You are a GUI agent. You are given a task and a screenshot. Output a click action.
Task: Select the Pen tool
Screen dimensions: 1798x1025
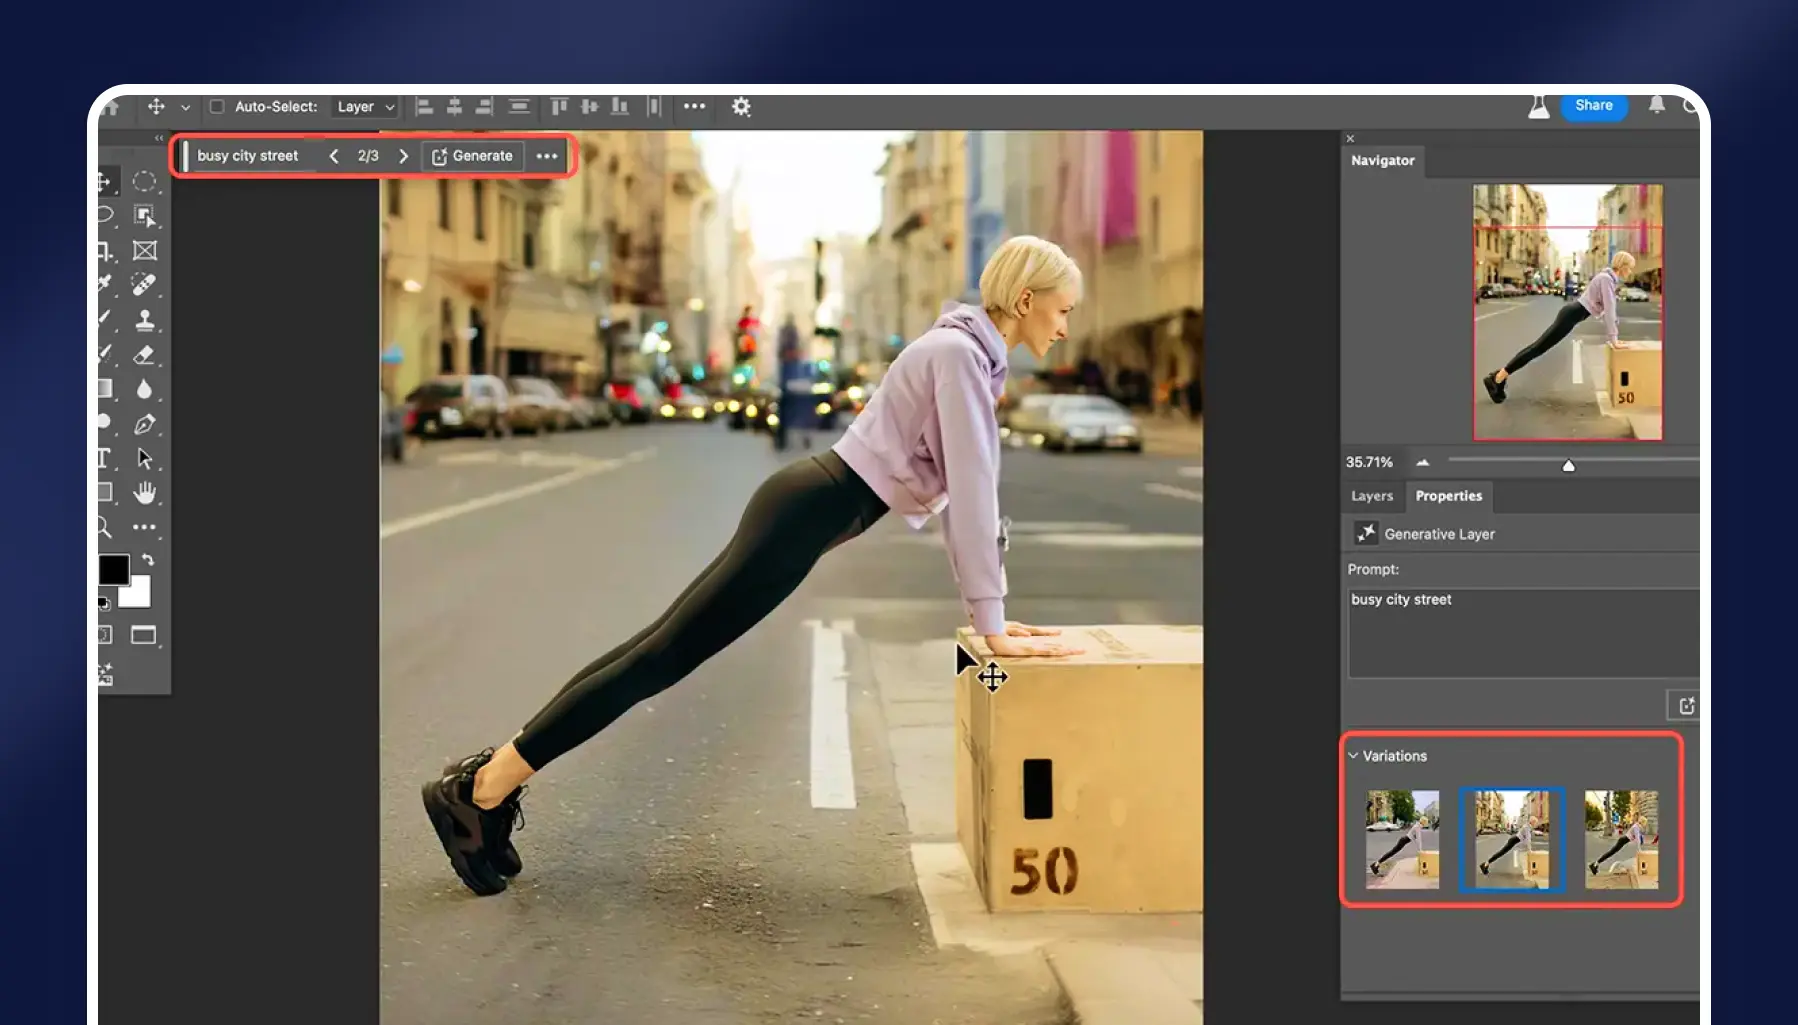[144, 424]
